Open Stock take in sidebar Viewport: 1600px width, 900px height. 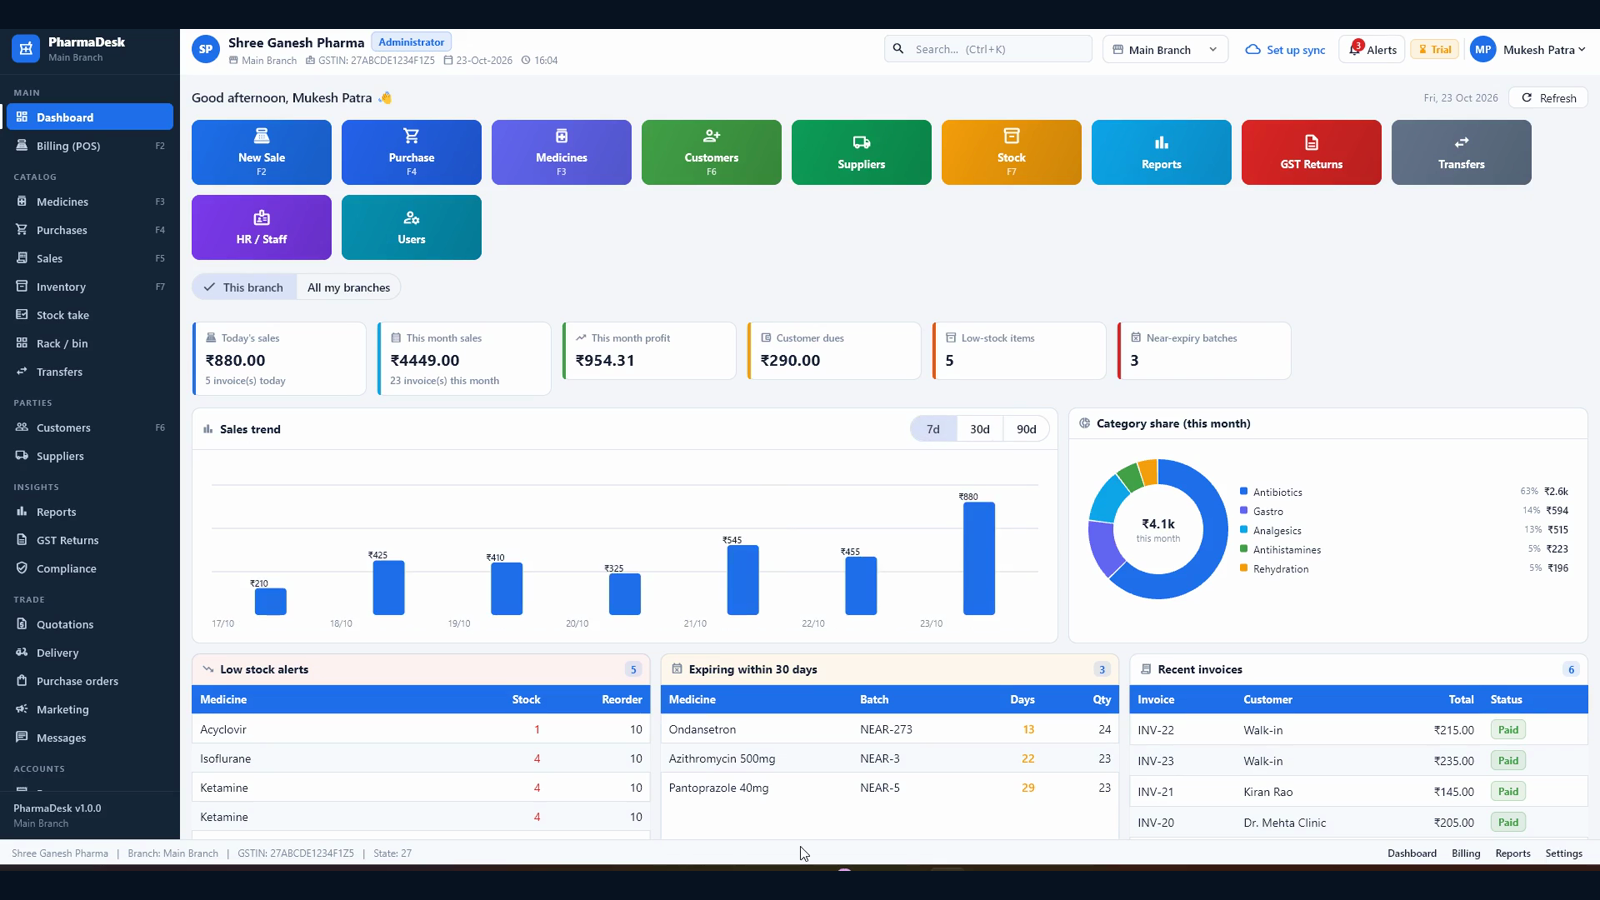coord(90,315)
